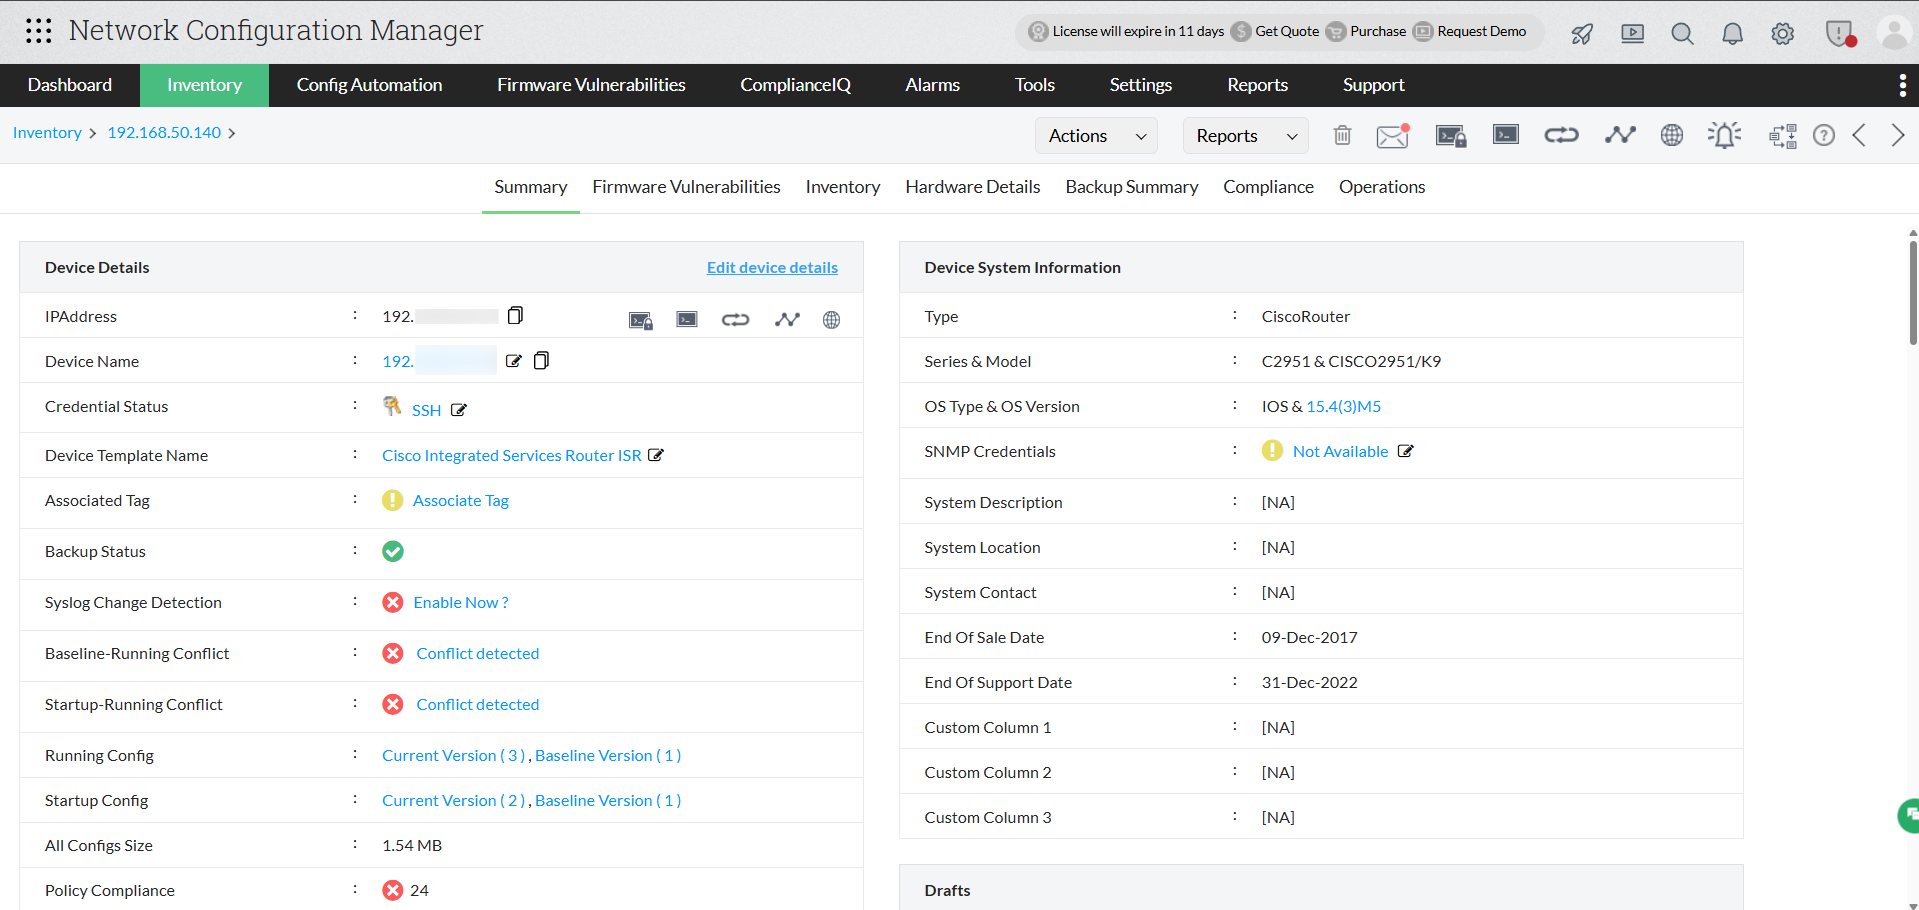Open the ComplianceIQ menu
Viewport: 1919px width, 910px height.
click(794, 85)
